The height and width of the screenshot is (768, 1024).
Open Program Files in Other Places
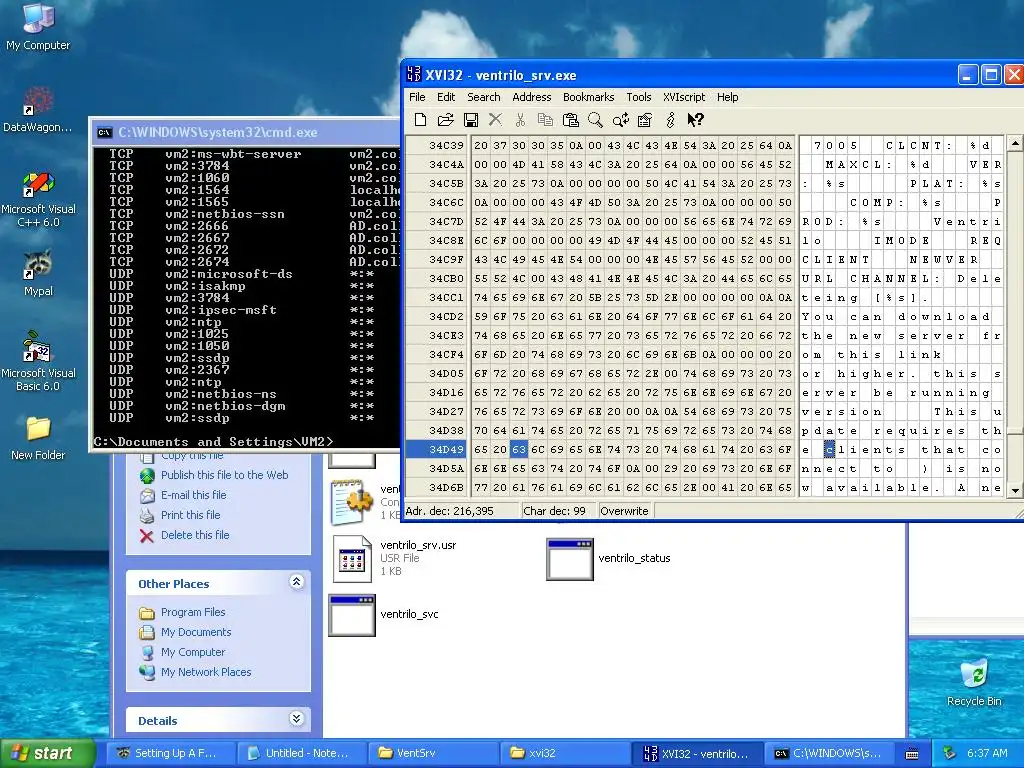[x=193, y=612]
